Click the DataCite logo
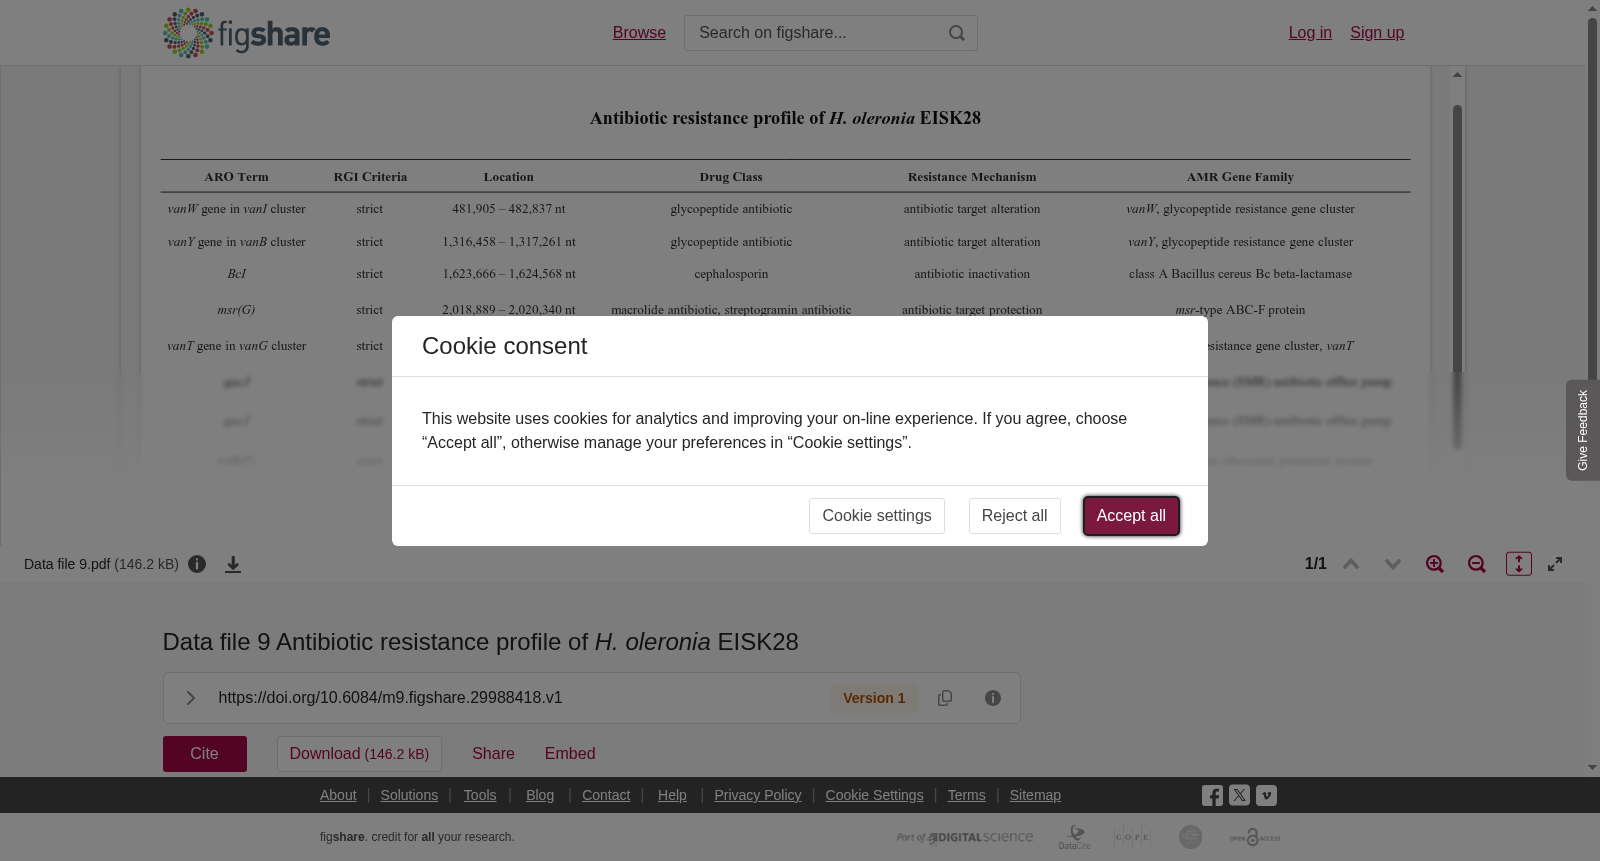Screen dimensions: 1600x861 click(x=1075, y=837)
